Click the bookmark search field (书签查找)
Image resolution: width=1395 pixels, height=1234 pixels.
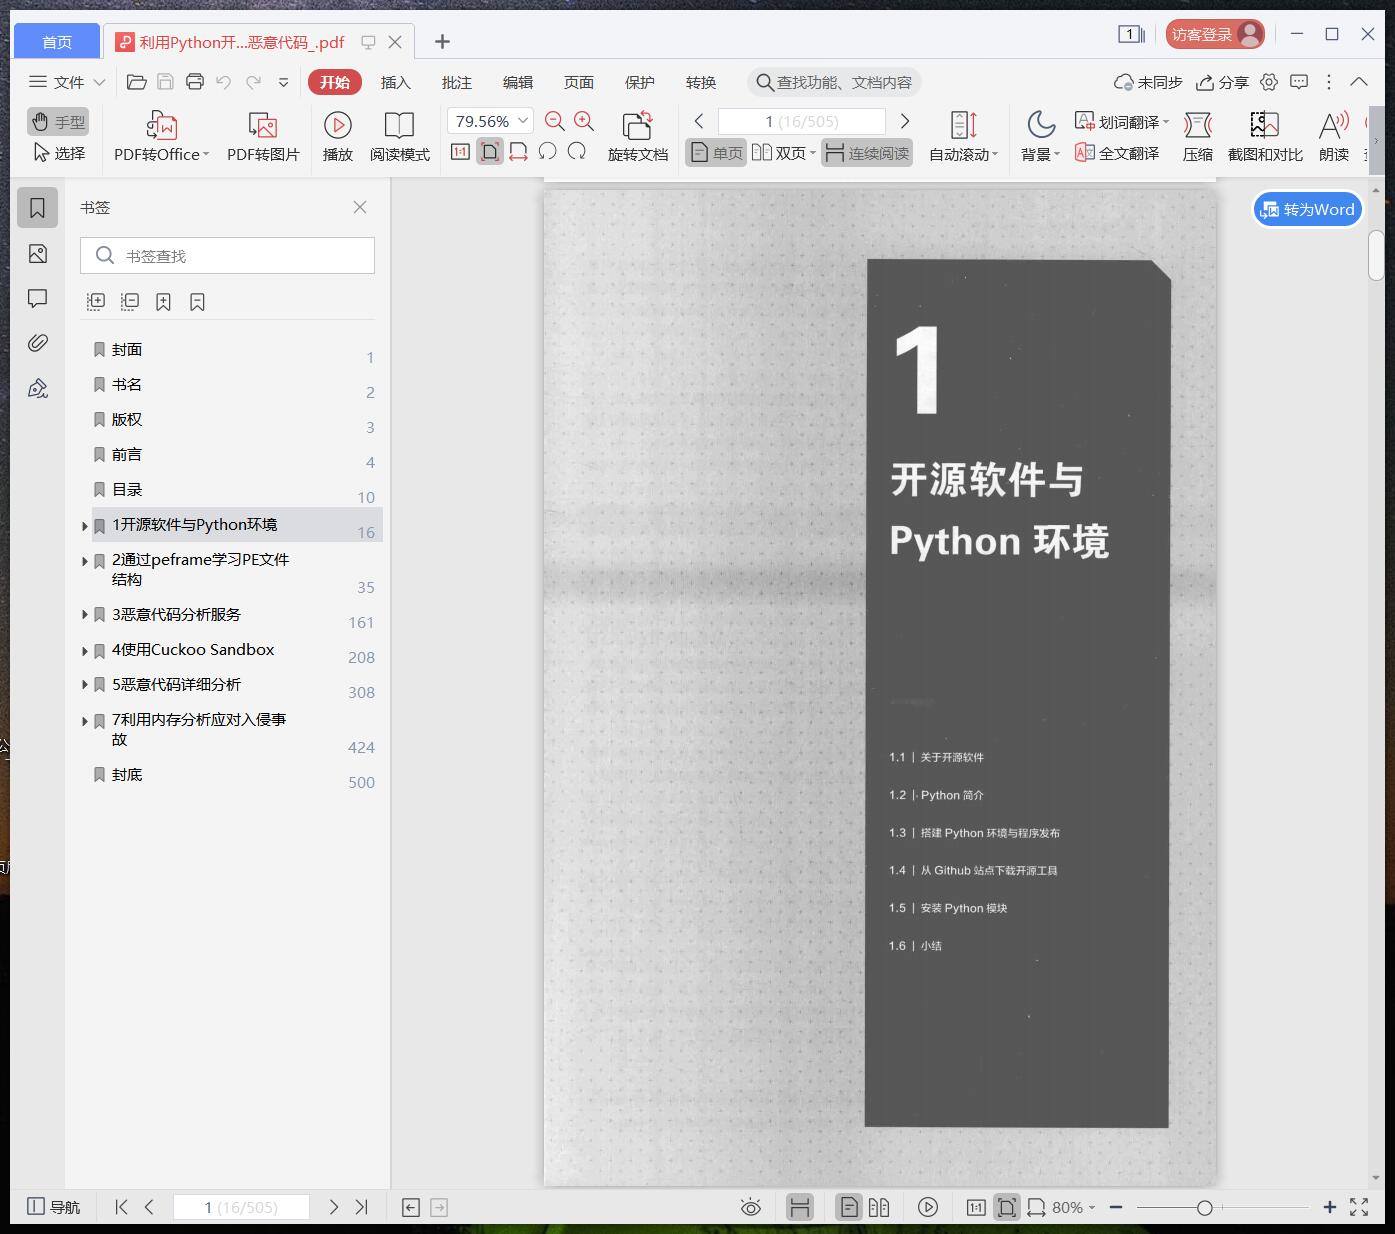[x=227, y=256]
